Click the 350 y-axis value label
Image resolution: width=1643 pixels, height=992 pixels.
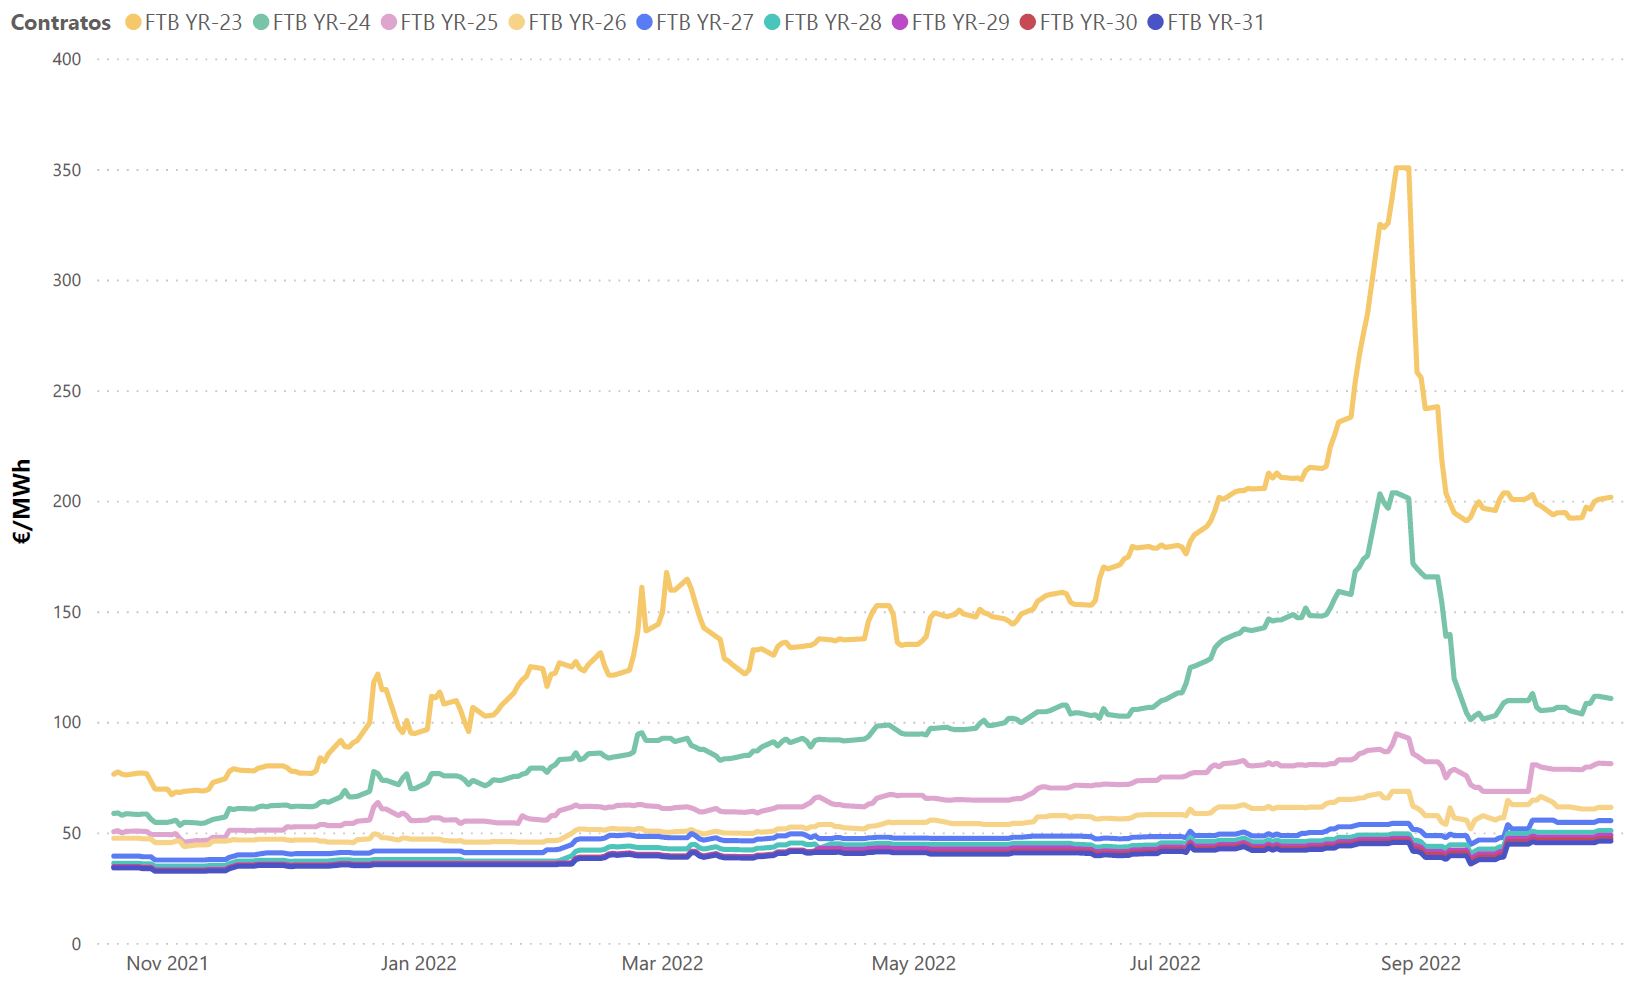pyautogui.click(x=67, y=170)
